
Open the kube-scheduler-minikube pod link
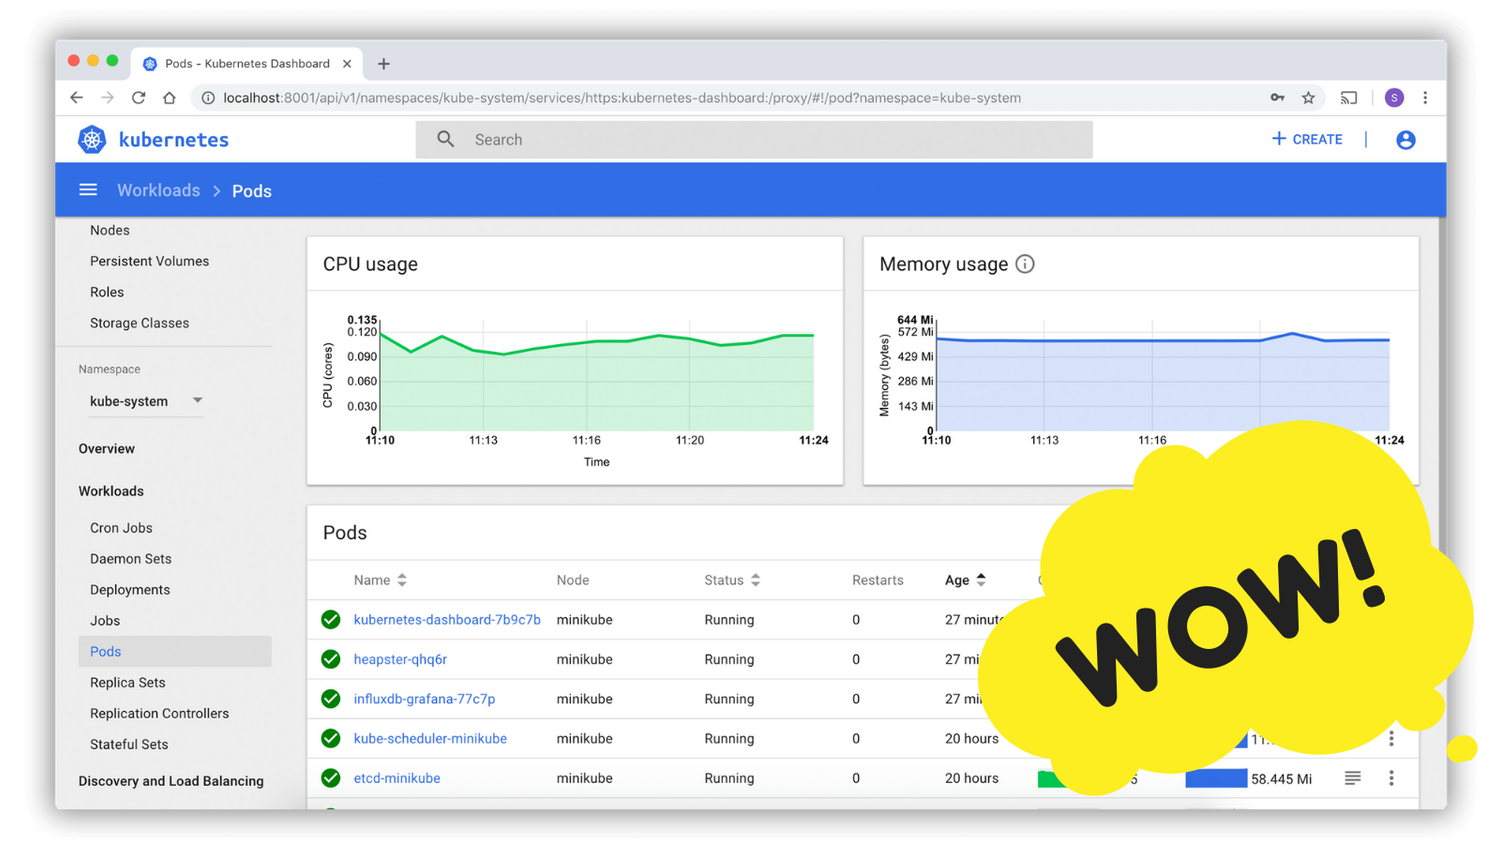tap(430, 739)
